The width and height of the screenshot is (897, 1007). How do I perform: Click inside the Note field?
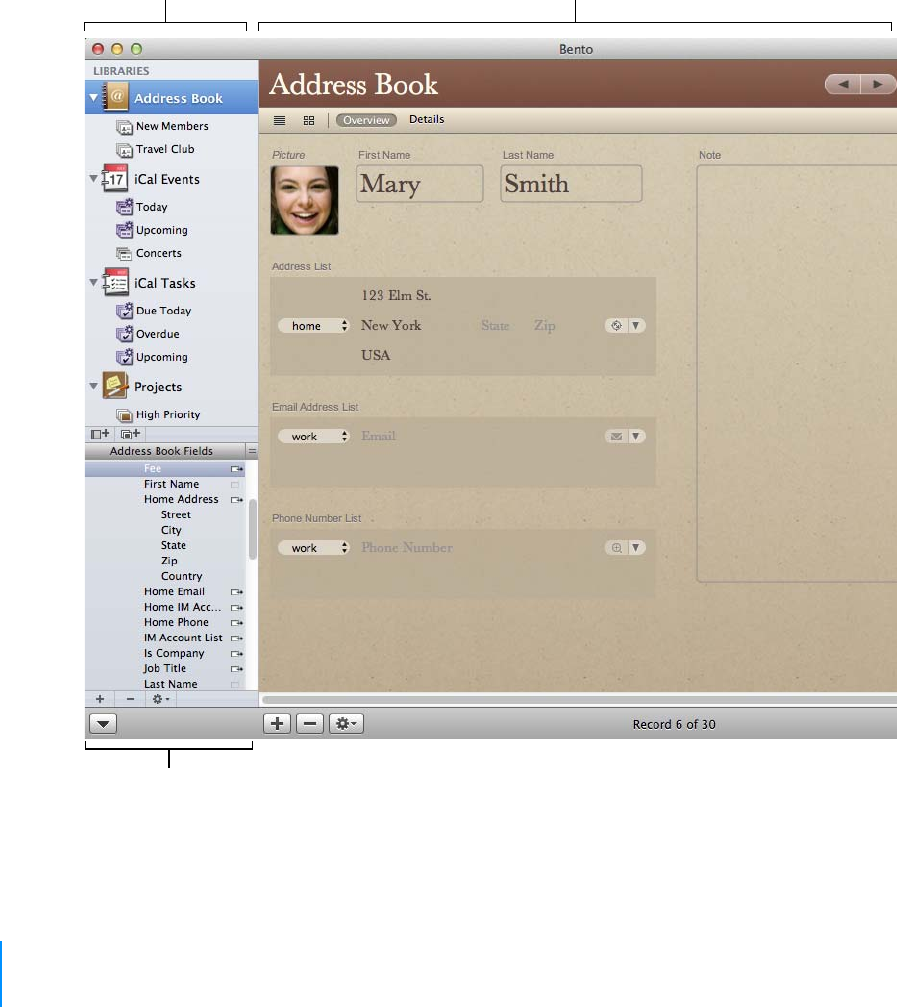[797, 374]
